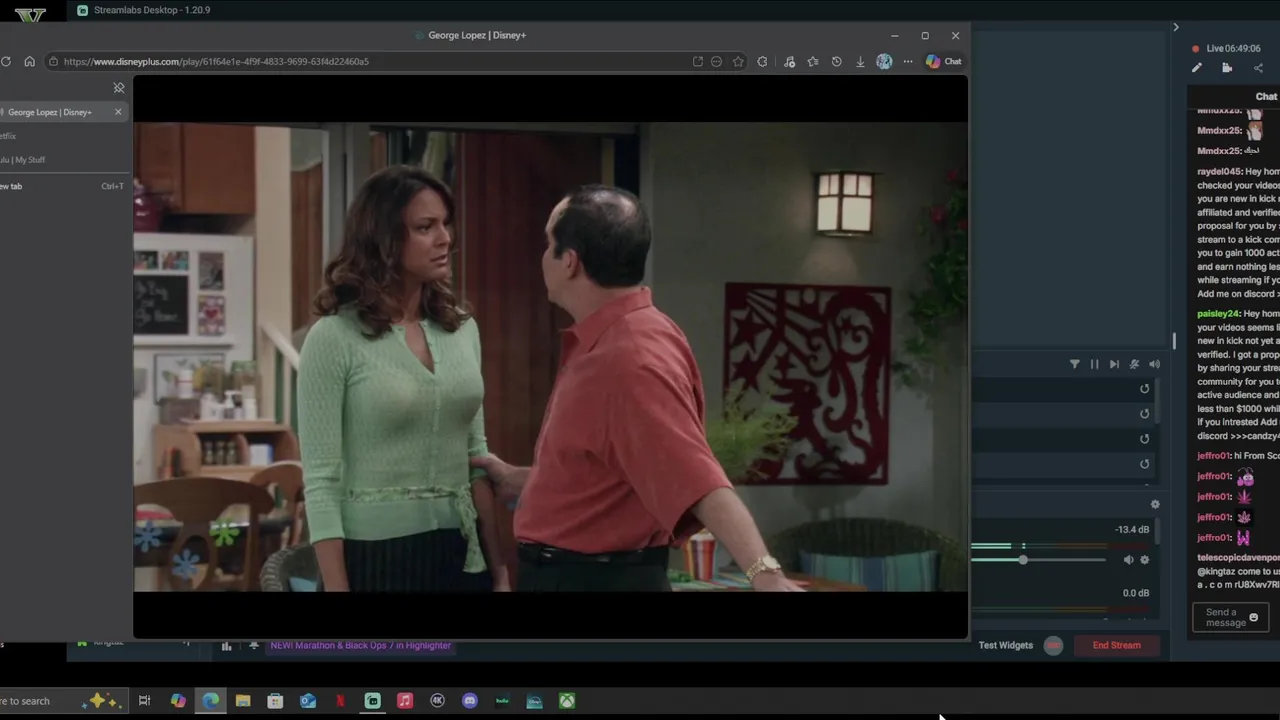The width and height of the screenshot is (1280, 720).
Task: Replay the fourth event row
Action: (x=1145, y=464)
